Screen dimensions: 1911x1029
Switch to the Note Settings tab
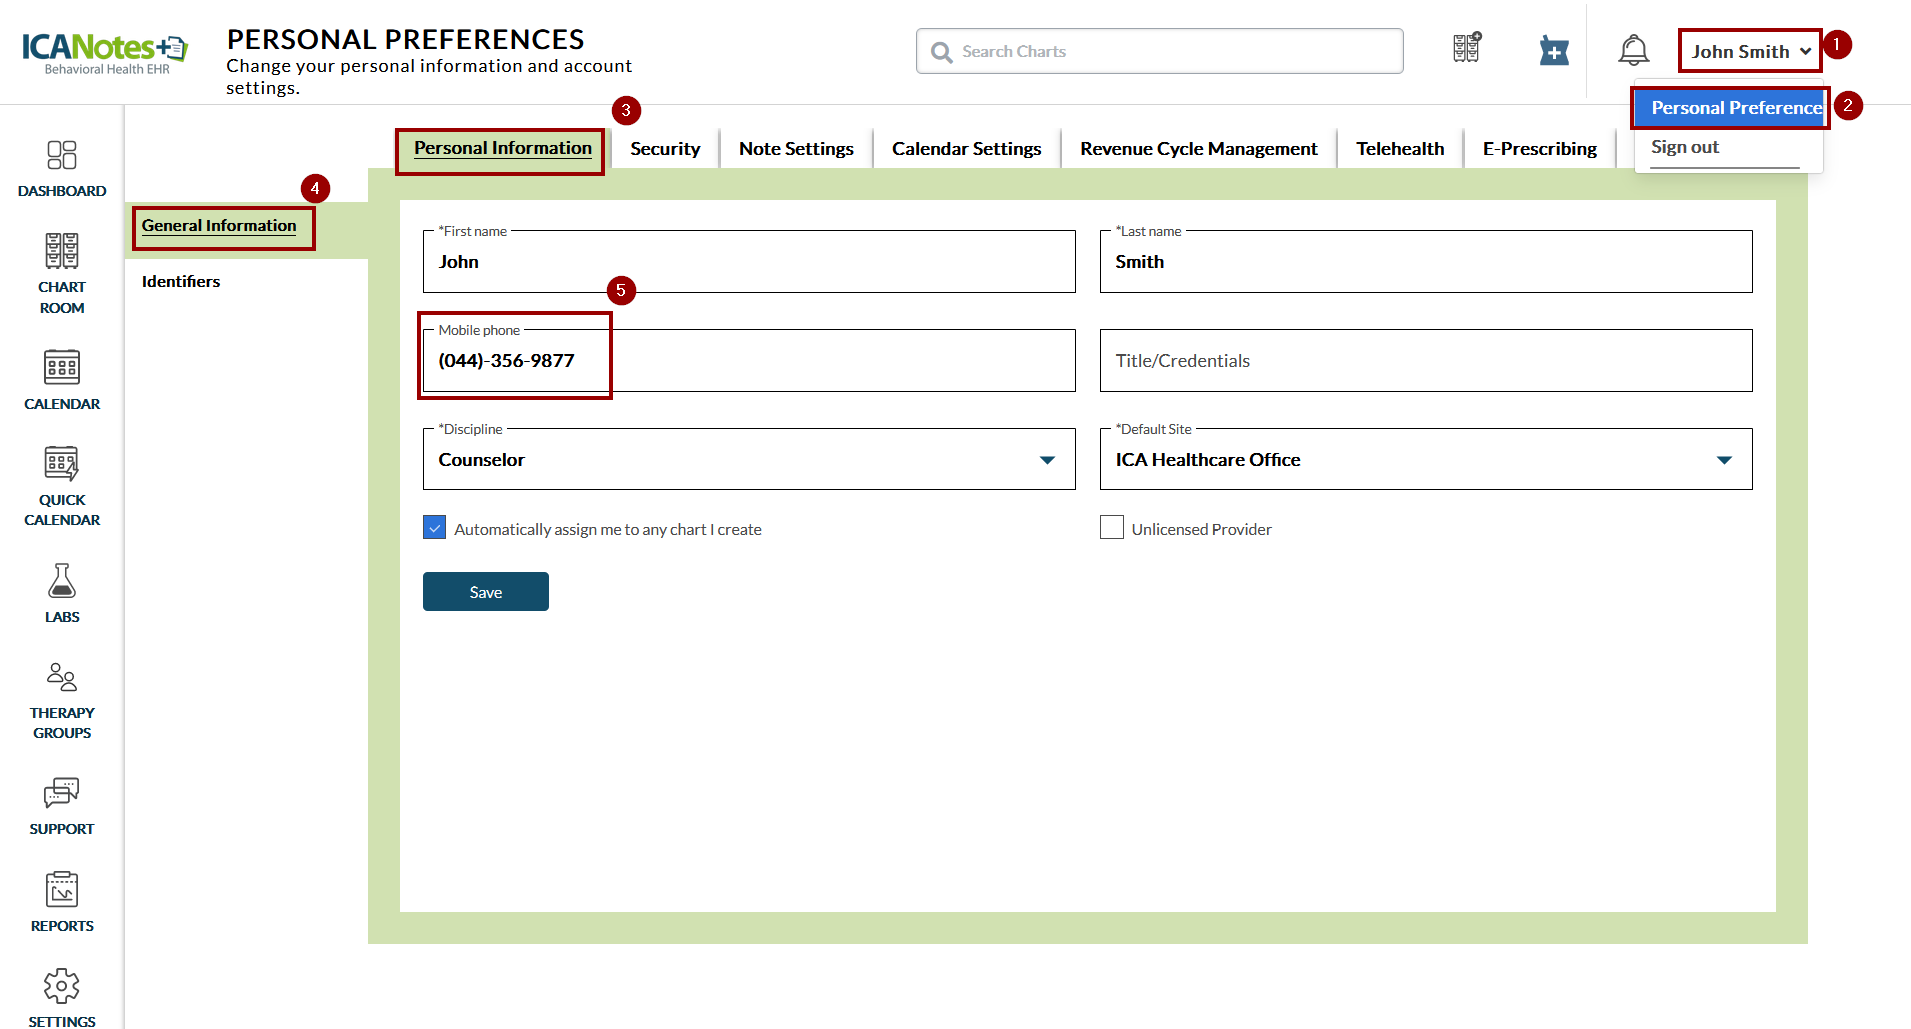click(796, 149)
